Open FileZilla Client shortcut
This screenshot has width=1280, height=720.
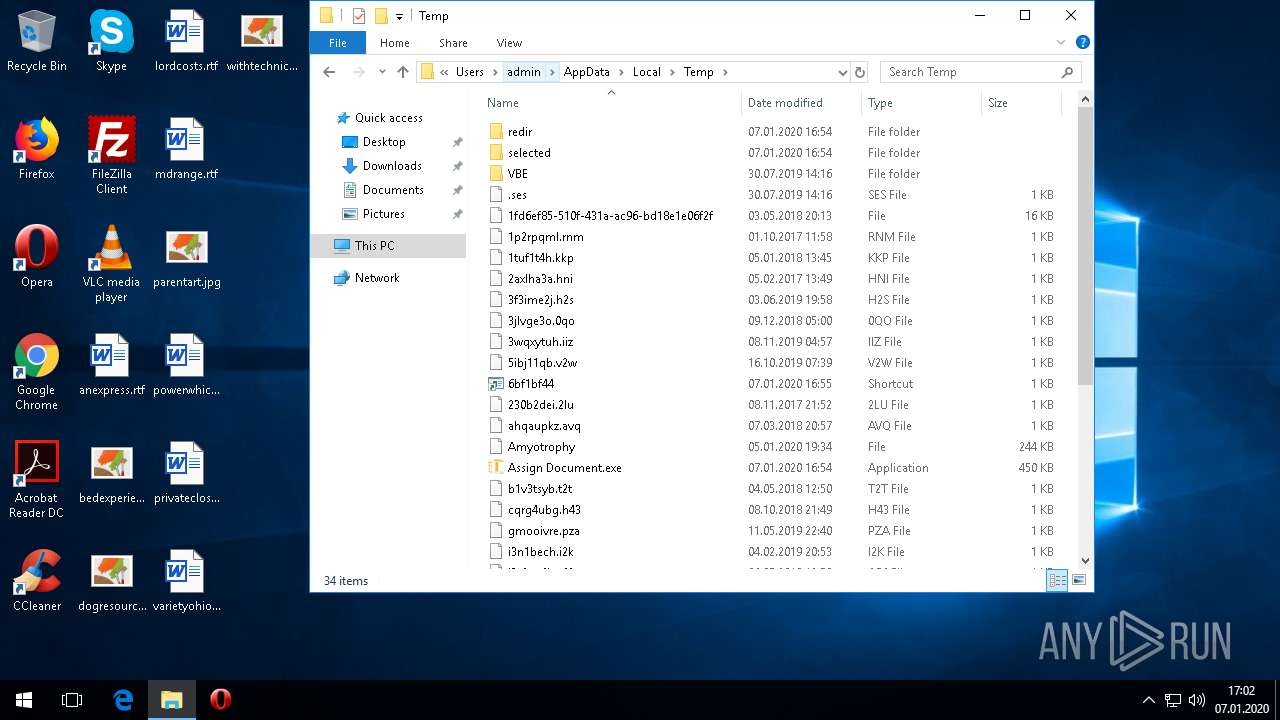(111, 156)
